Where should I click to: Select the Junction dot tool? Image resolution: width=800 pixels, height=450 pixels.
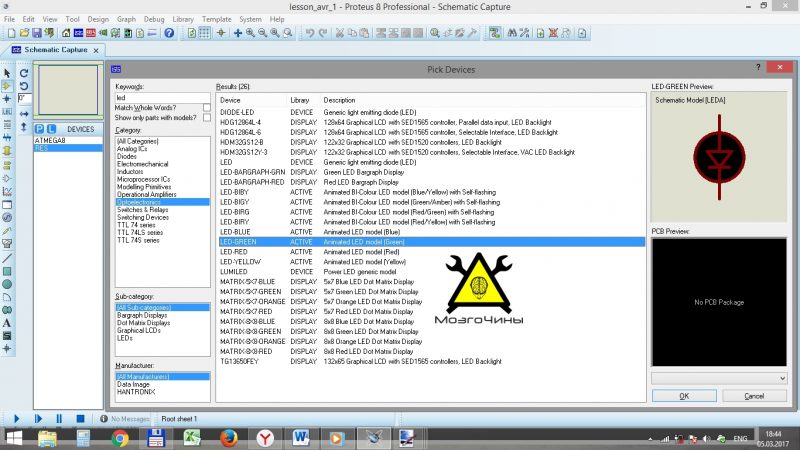(x=7, y=98)
